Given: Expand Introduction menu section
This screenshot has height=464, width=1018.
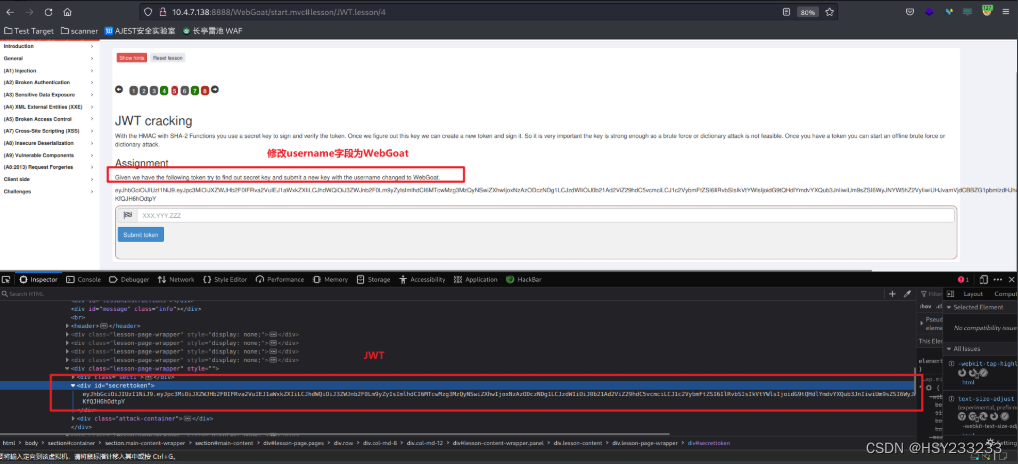Looking at the screenshot, I should coord(49,46).
